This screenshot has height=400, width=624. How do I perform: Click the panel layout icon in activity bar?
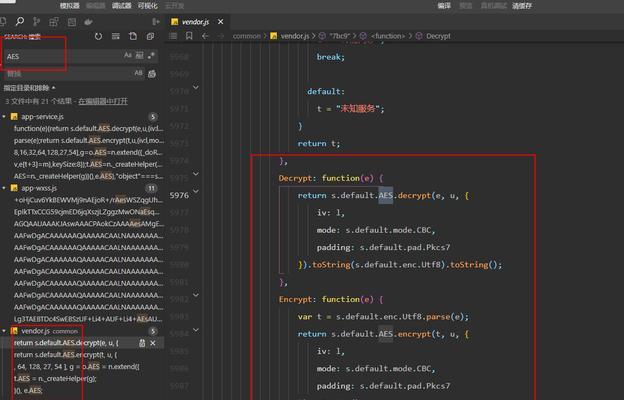point(72,22)
